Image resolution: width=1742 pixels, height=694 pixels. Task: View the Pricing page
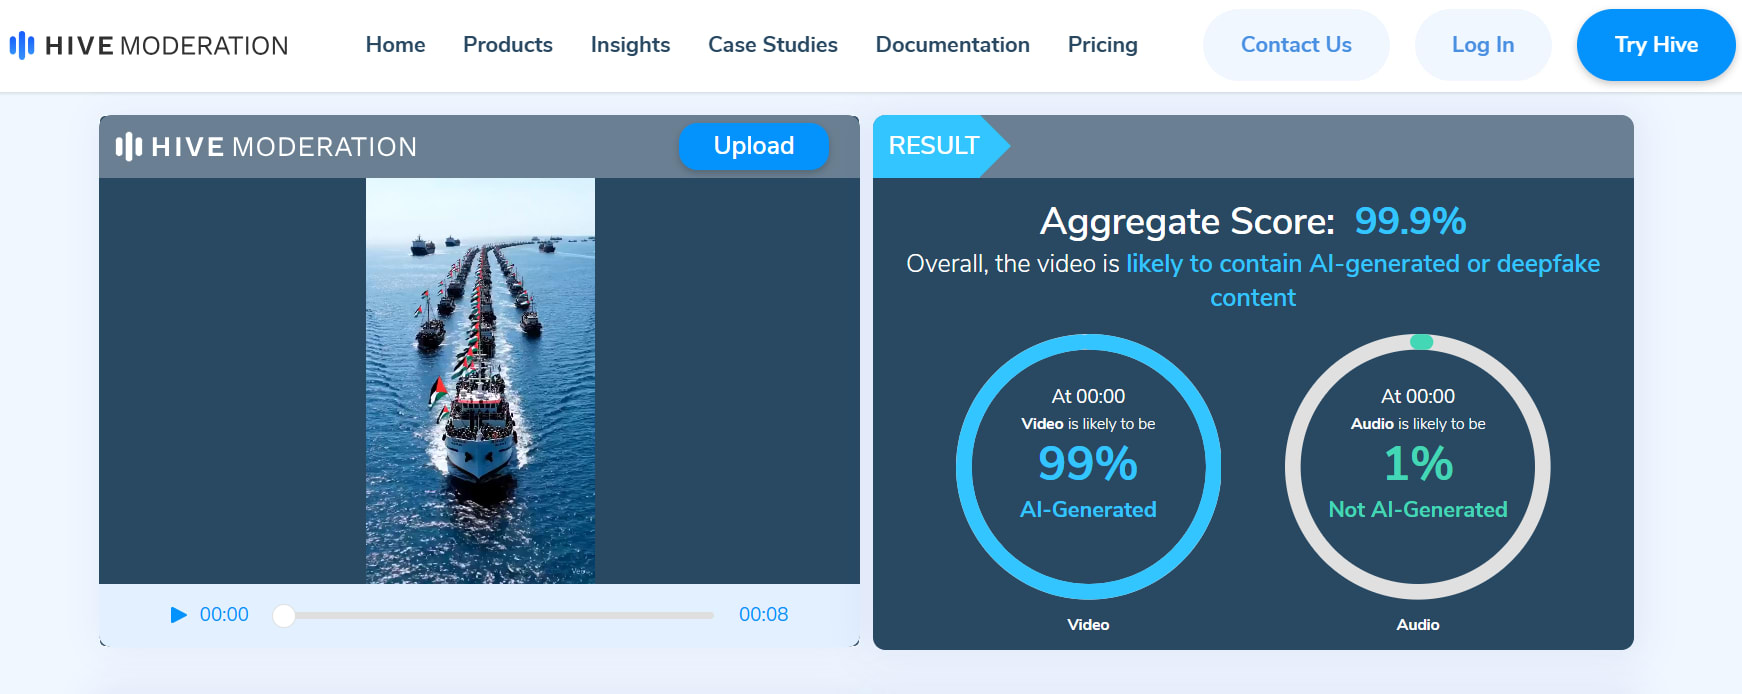pyautogui.click(x=1102, y=45)
